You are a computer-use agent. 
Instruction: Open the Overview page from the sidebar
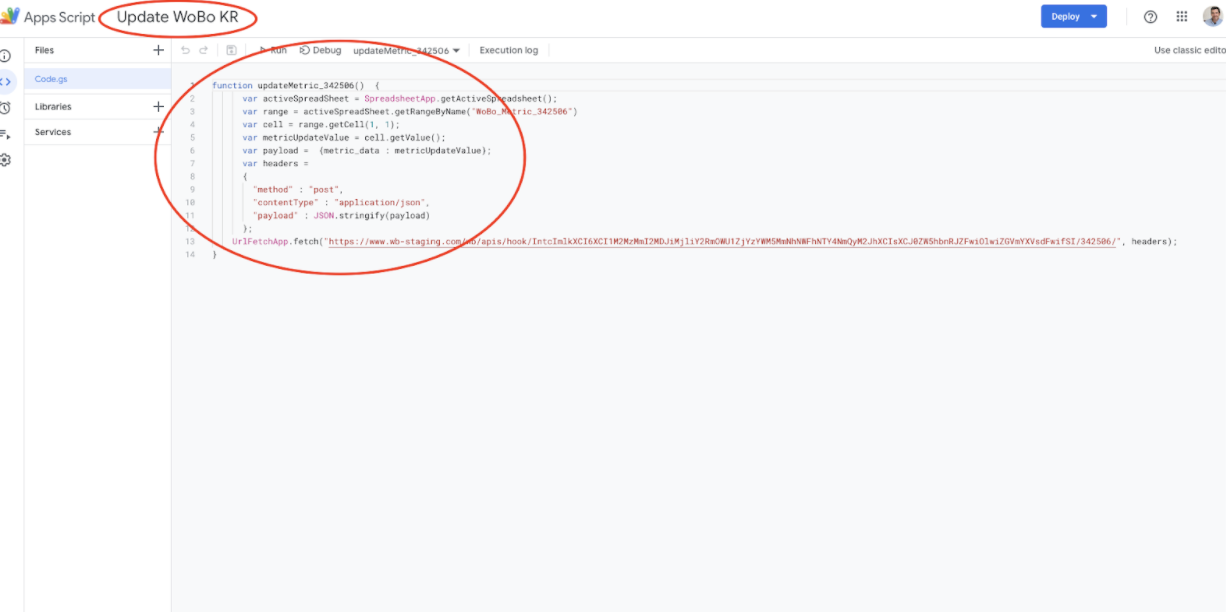5,56
